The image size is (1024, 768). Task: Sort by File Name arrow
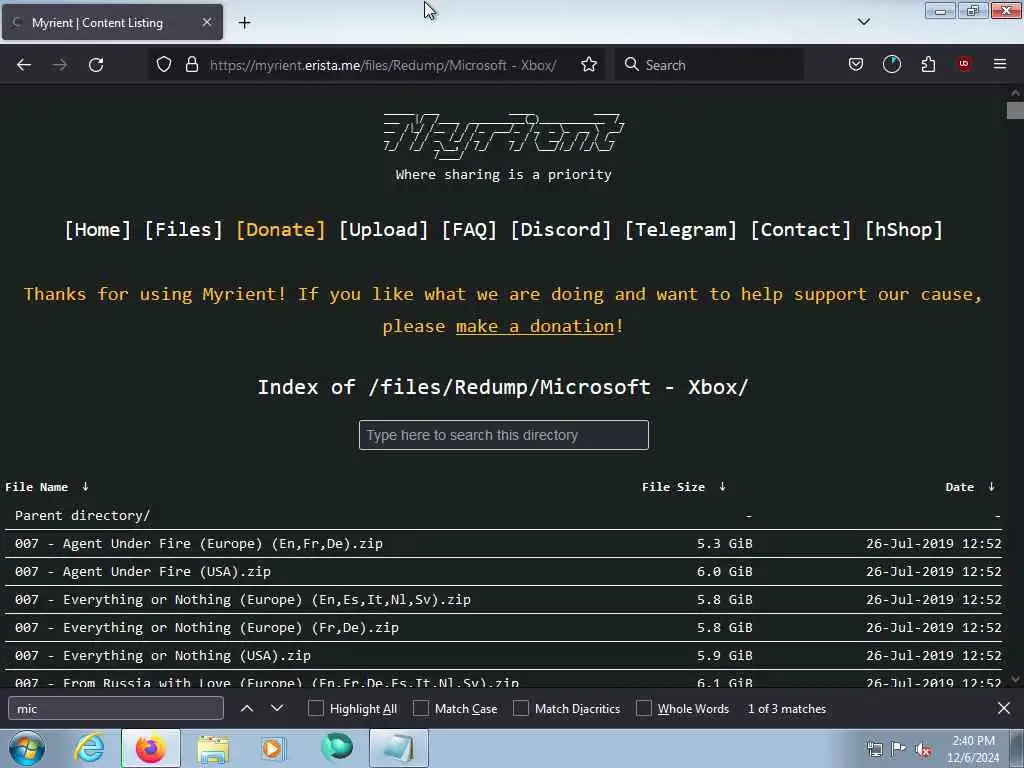click(85, 487)
